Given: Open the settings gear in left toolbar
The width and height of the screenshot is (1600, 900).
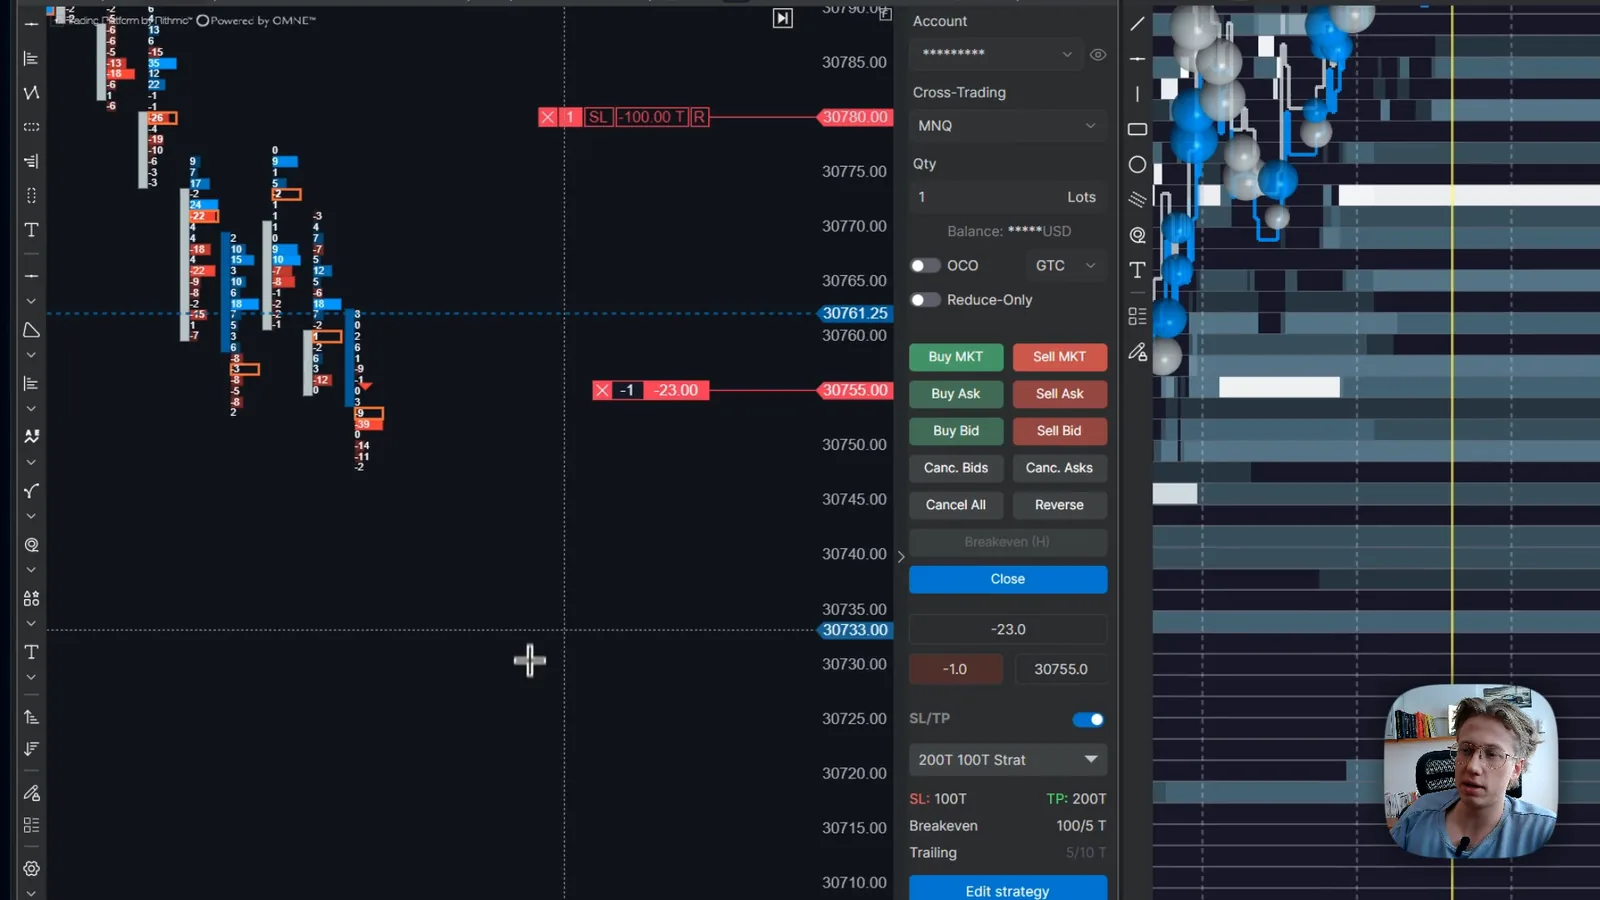Looking at the screenshot, I should pos(31,868).
